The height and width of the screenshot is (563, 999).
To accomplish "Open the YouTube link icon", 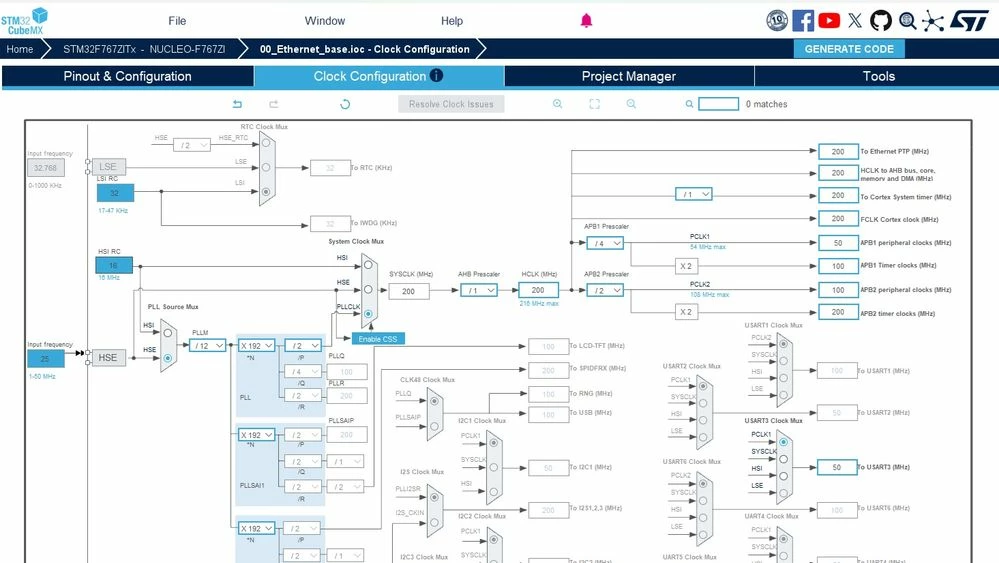I will point(829,21).
